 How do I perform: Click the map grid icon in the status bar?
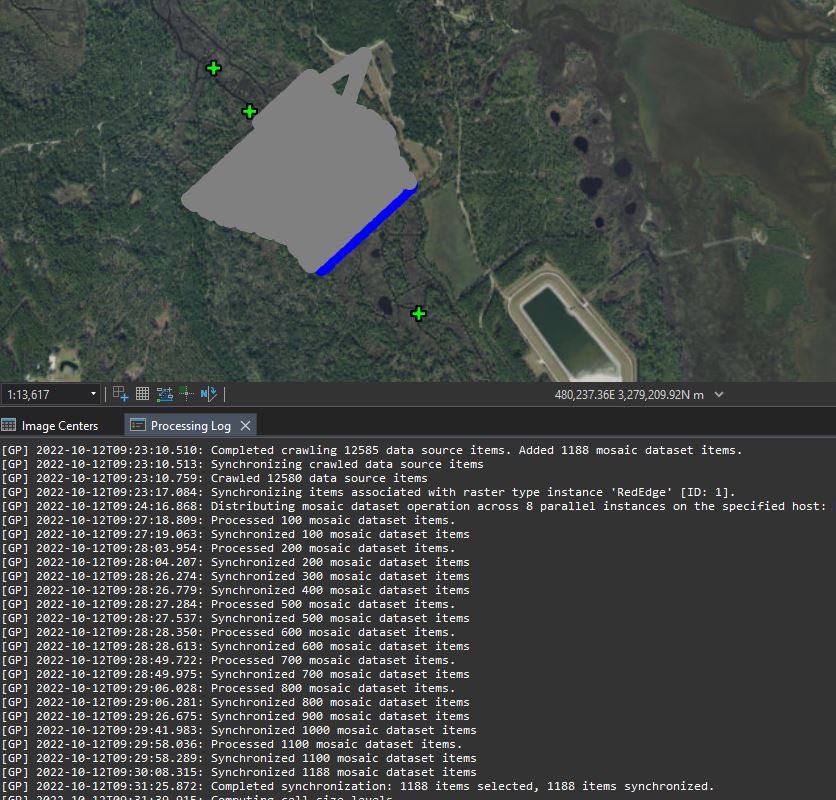(141, 393)
